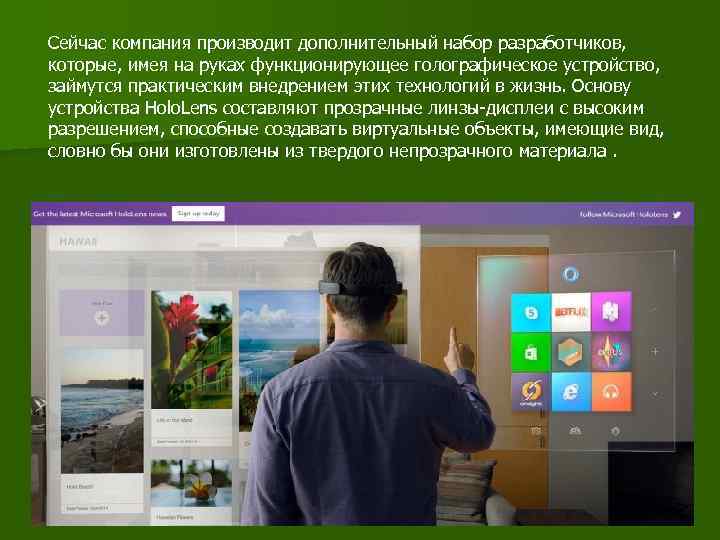Open the colorful purple game tile
The width and height of the screenshot is (720, 540).
pos(611,352)
